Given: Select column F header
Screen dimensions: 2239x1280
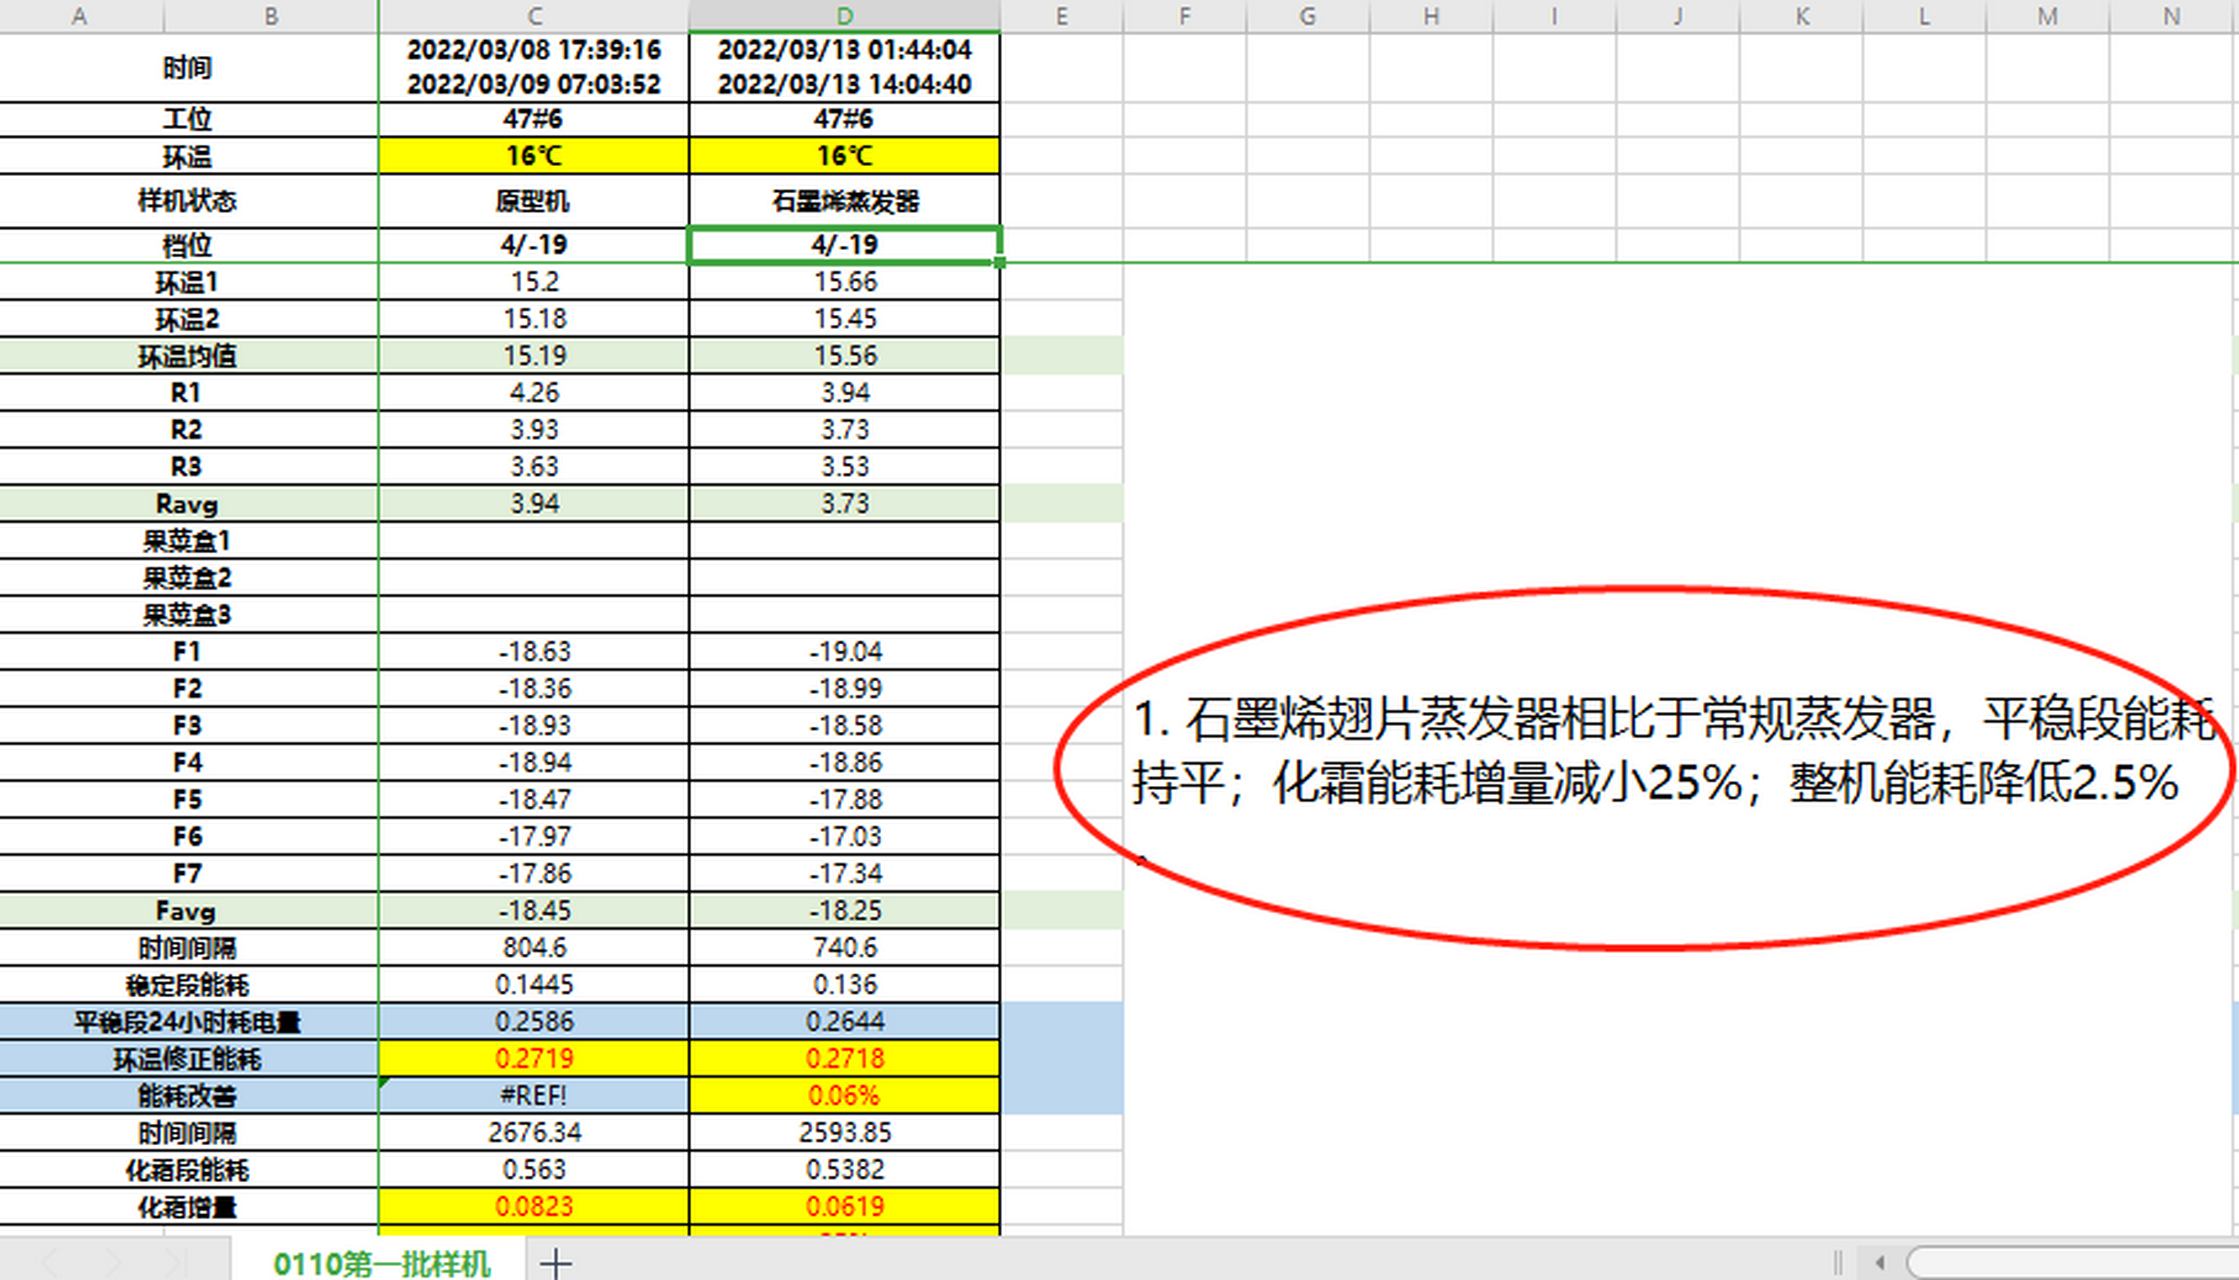Looking at the screenshot, I should 1185,16.
